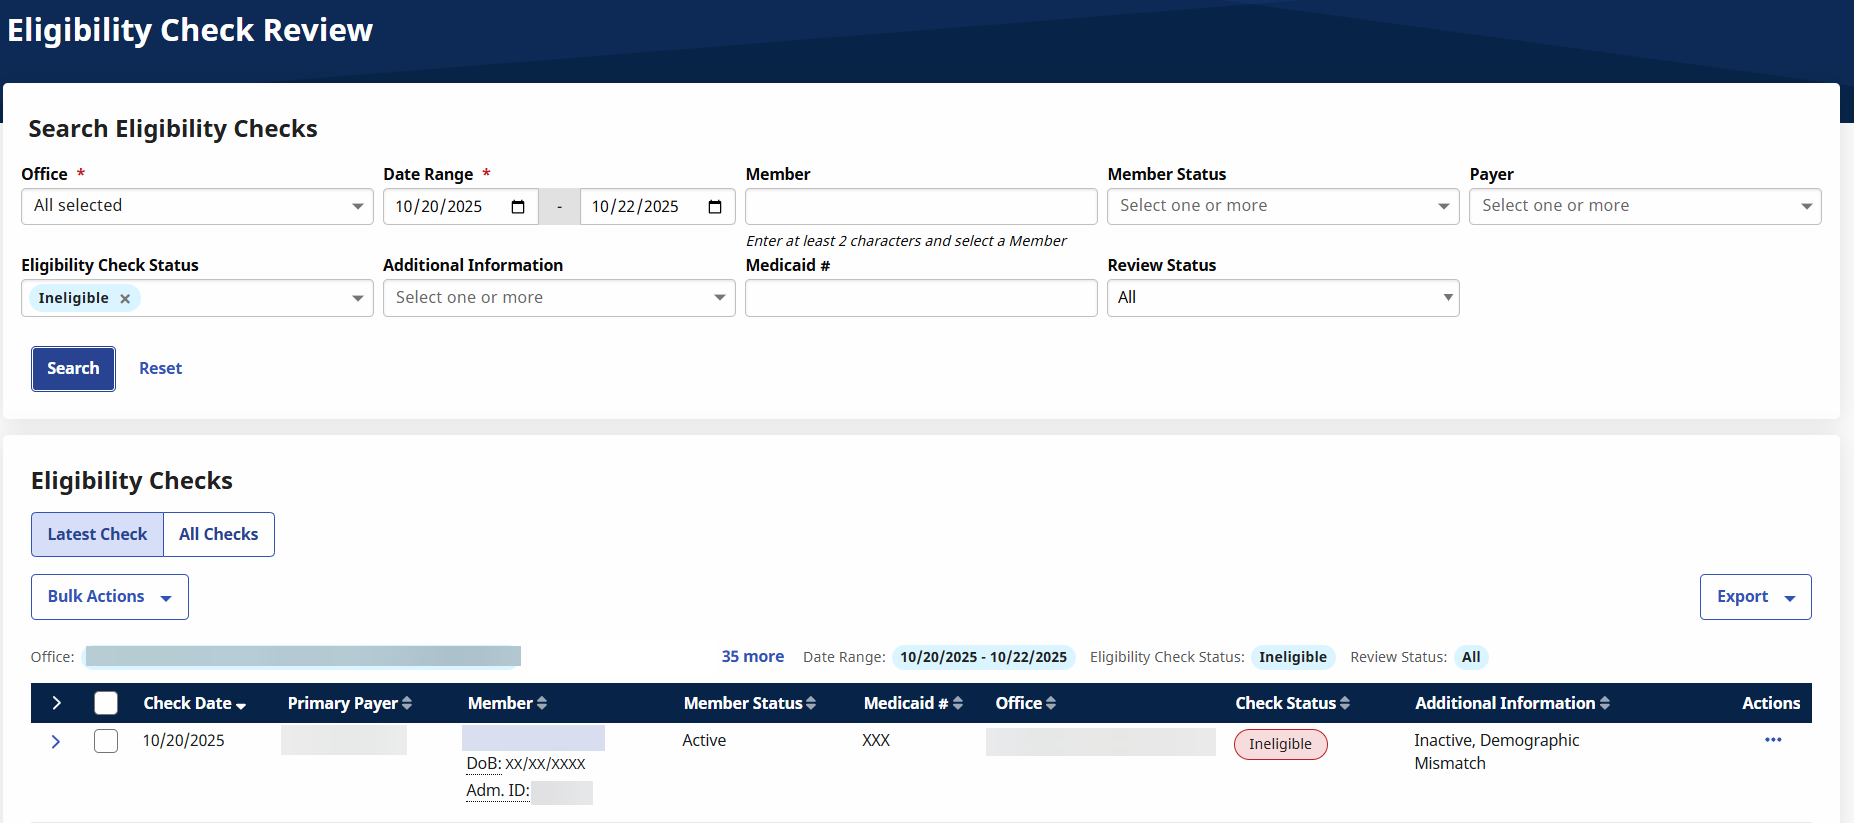Open the row actions ellipsis menu
1854x823 pixels.
pos(1772,740)
